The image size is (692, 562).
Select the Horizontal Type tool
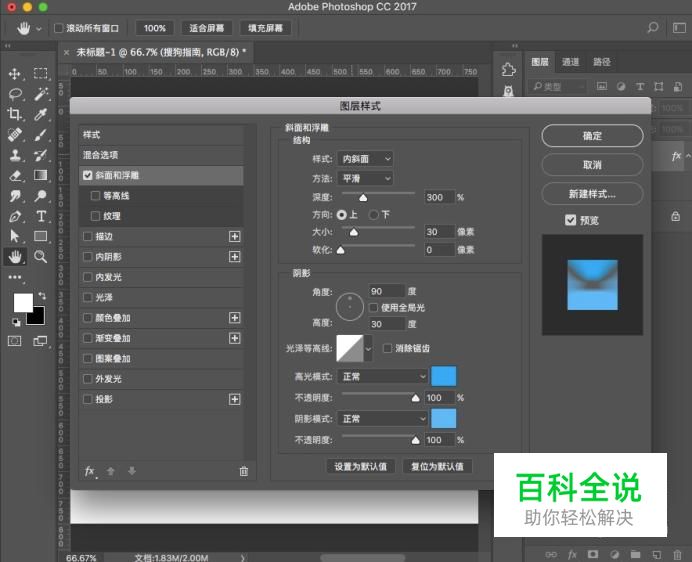pyautogui.click(x=41, y=216)
